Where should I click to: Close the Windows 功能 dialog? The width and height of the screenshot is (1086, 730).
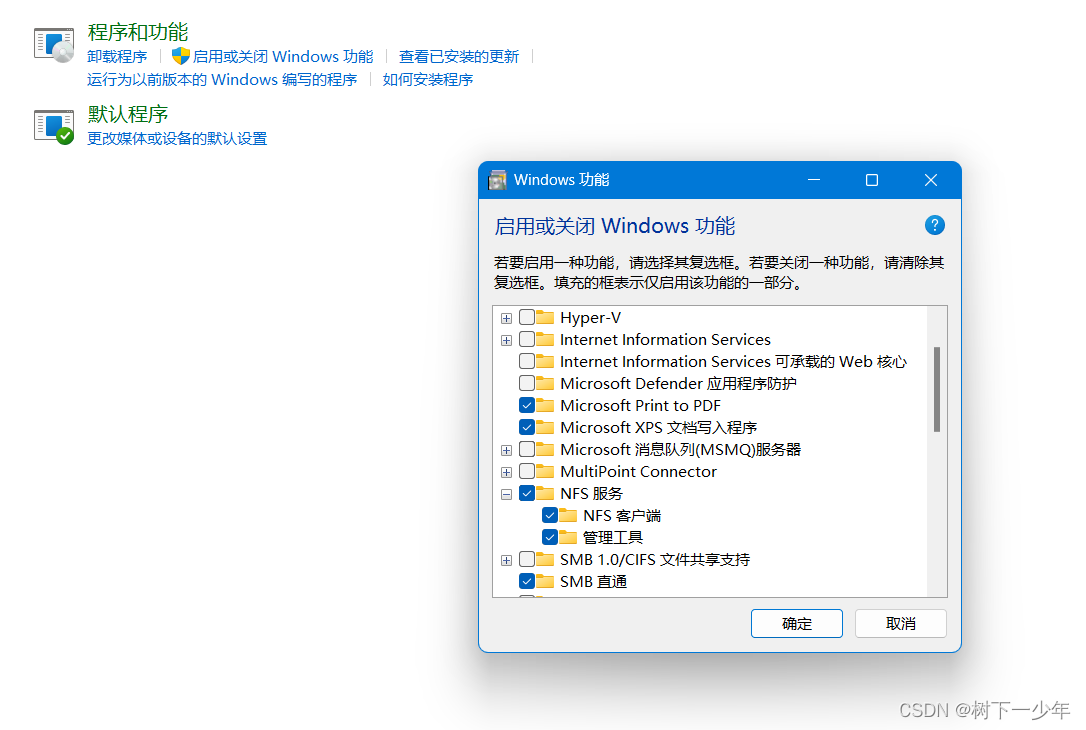(x=931, y=180)
